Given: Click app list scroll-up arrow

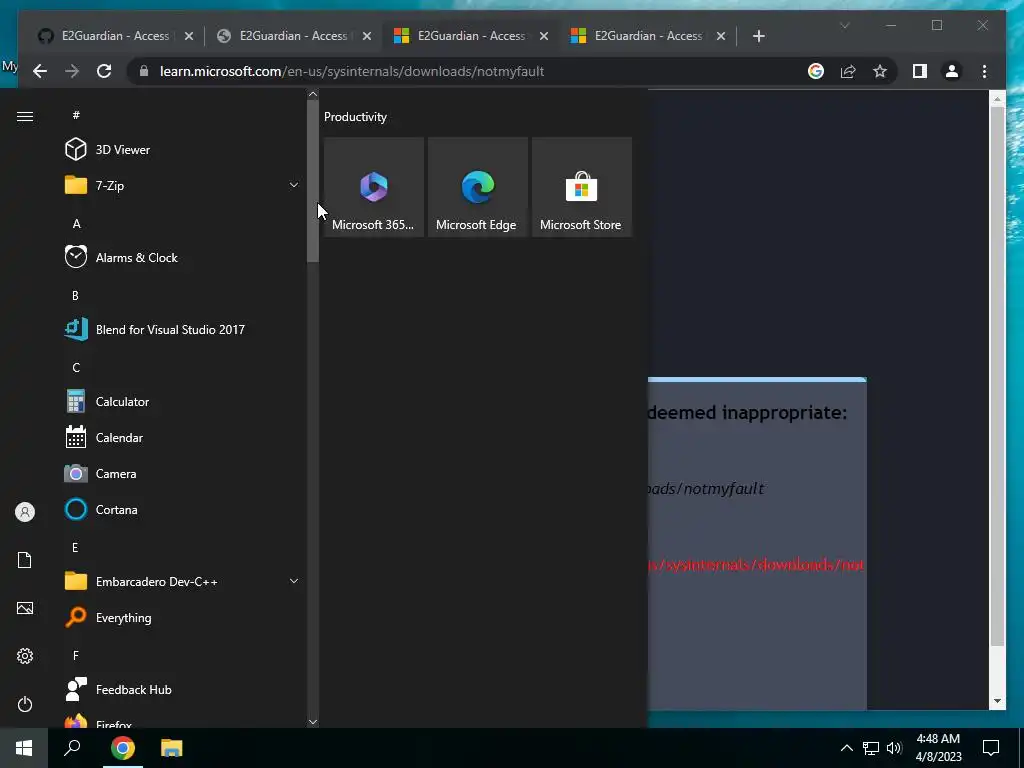Looking at the screenshot, I should (x=313, y=94).
